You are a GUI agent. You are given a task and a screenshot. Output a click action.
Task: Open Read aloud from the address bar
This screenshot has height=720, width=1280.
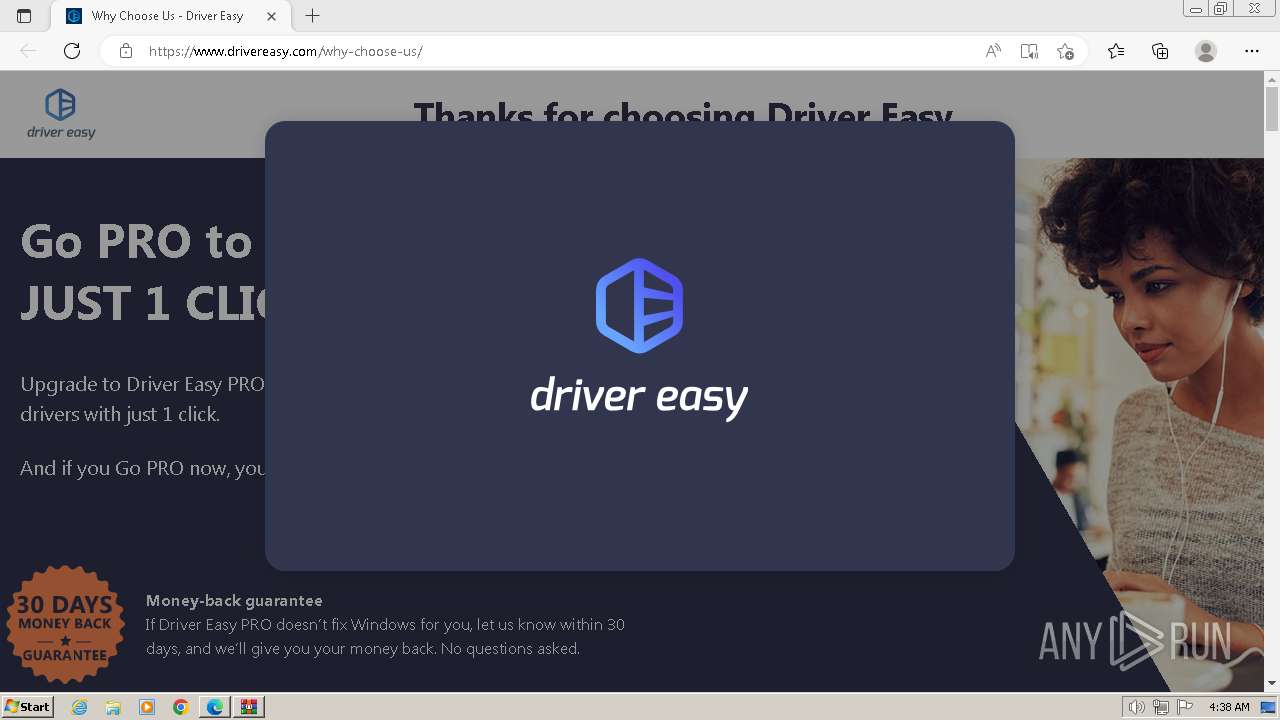pyautogui.click(x=993, y=51)
